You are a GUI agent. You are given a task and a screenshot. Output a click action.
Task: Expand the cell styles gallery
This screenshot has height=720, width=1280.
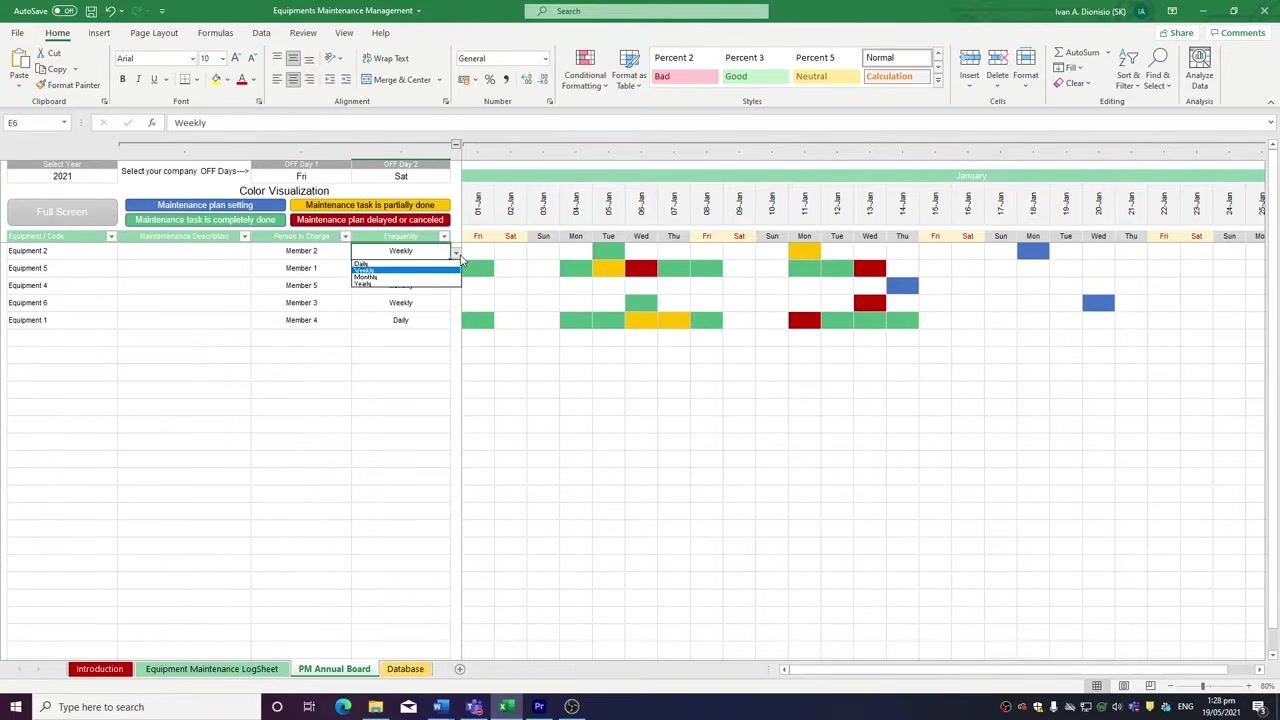(x=938, y=80)
